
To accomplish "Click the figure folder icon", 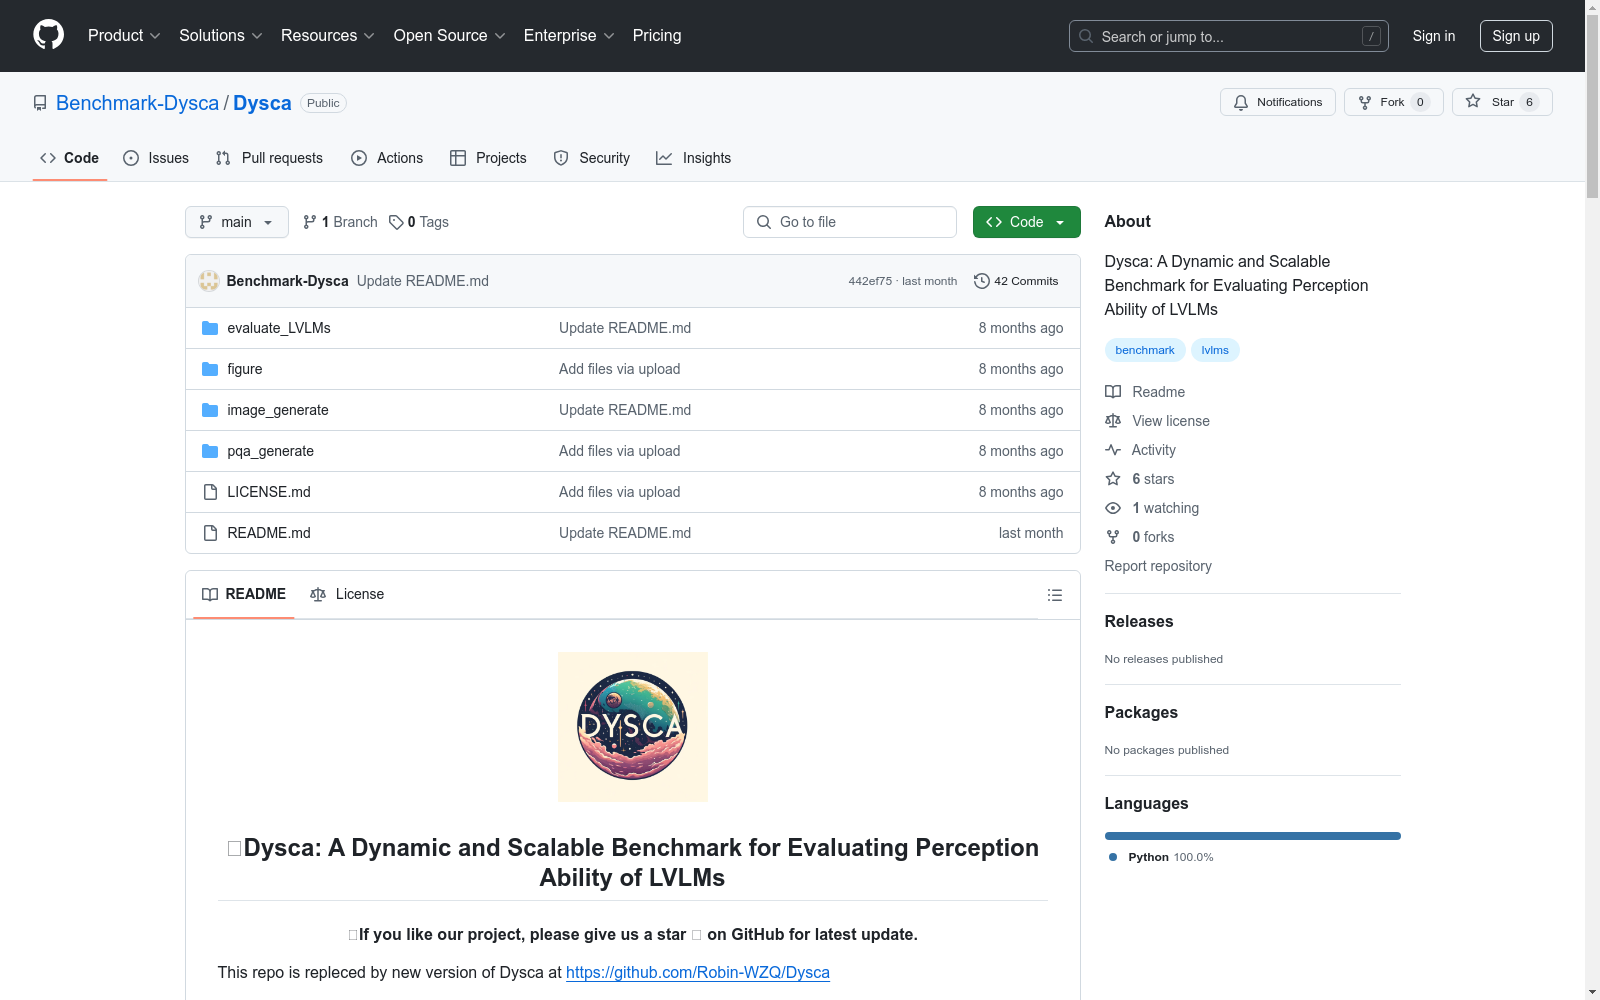I will coord(210,369).
